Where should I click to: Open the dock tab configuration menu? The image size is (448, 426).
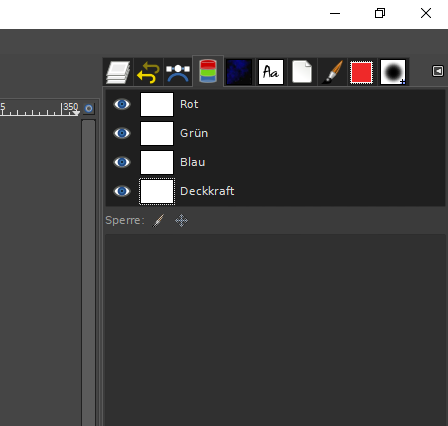(x=438, y=71)
